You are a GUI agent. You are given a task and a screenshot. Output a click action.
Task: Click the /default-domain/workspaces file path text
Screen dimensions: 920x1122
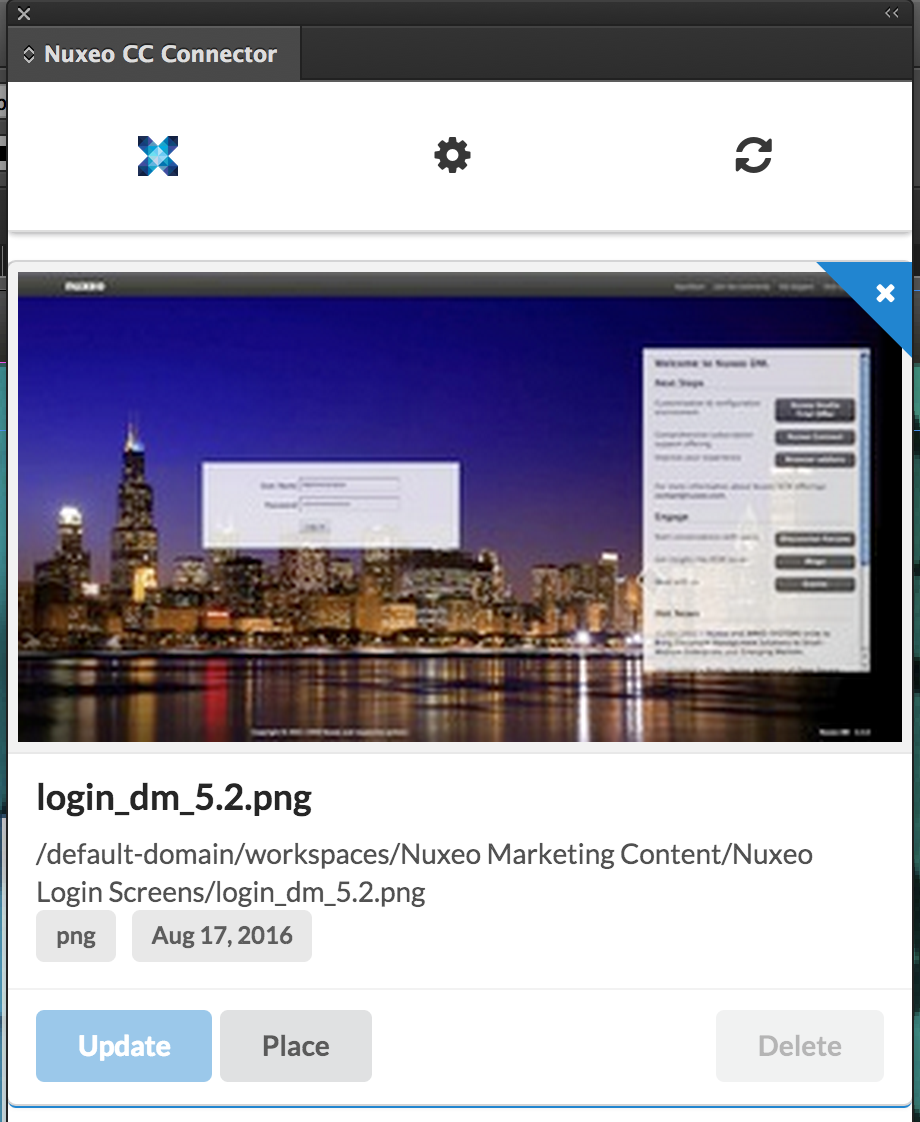click(424, 873)
